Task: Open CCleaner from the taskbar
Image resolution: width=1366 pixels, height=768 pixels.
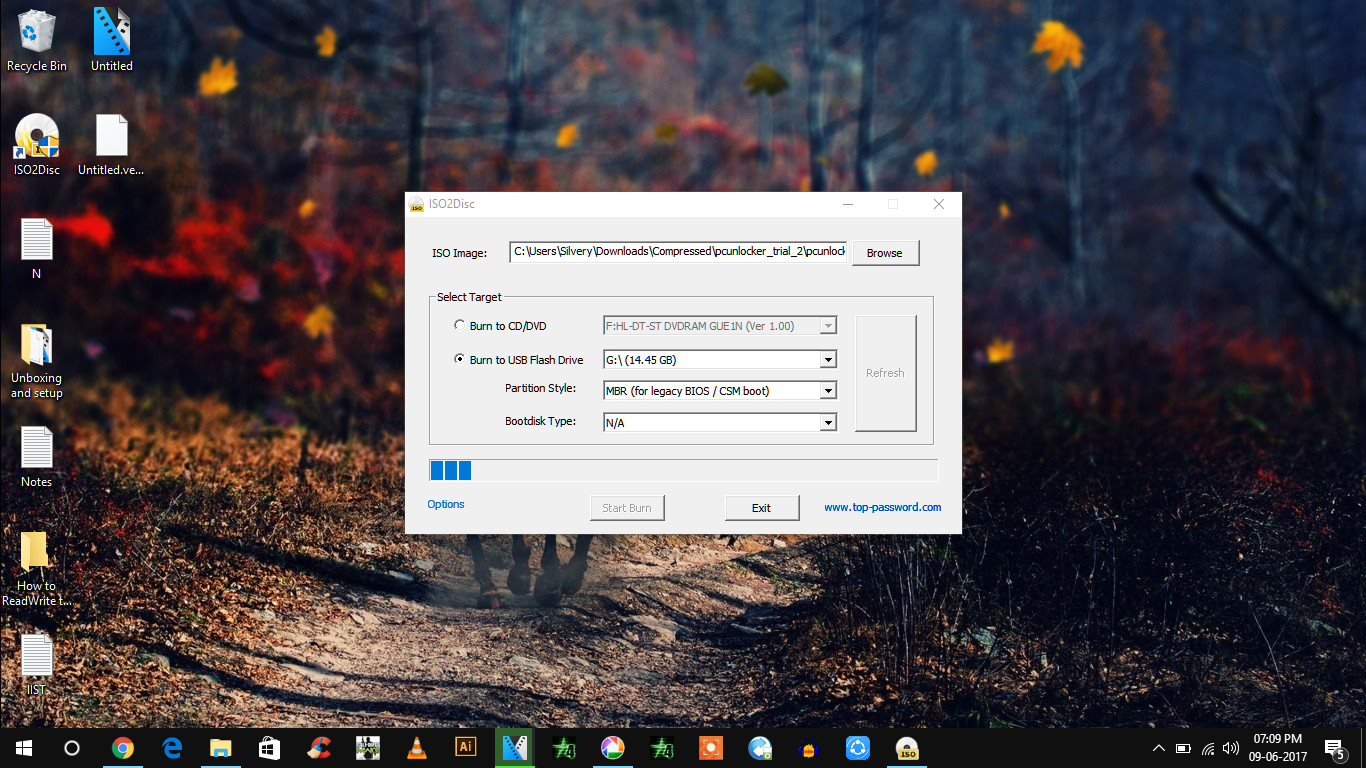Action: (319, 748)
